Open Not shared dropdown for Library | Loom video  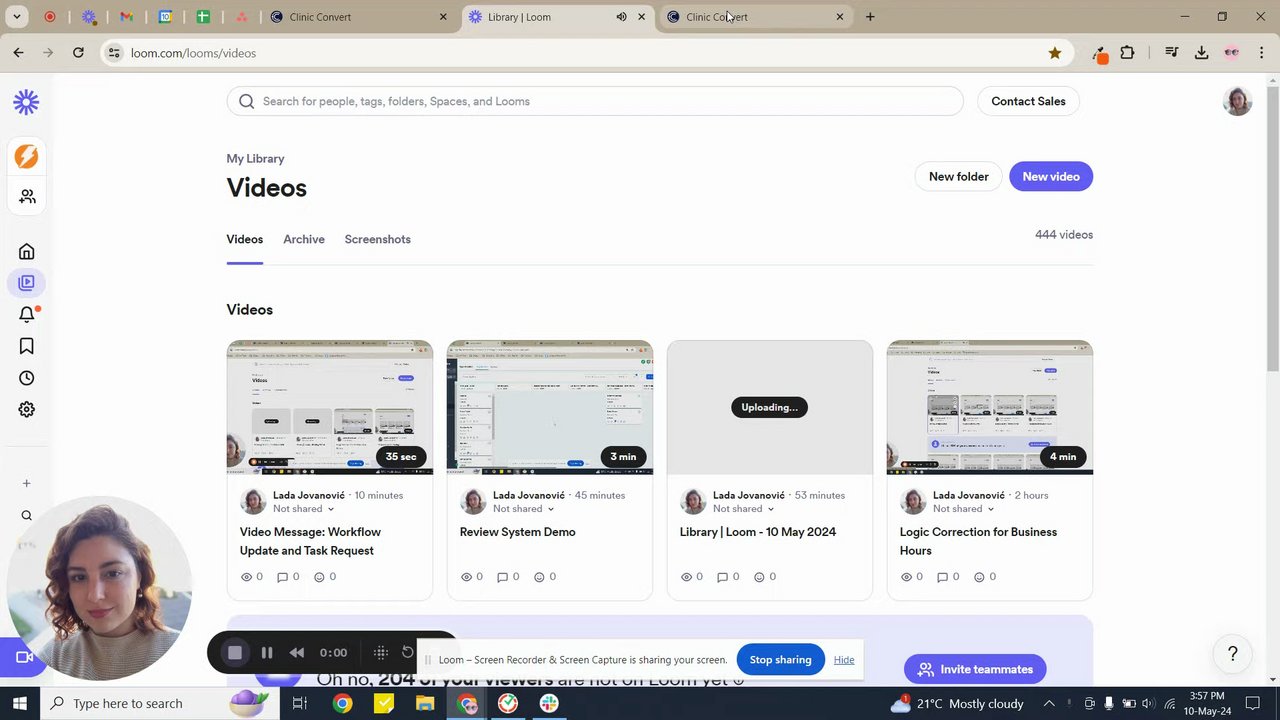[742, 509]
